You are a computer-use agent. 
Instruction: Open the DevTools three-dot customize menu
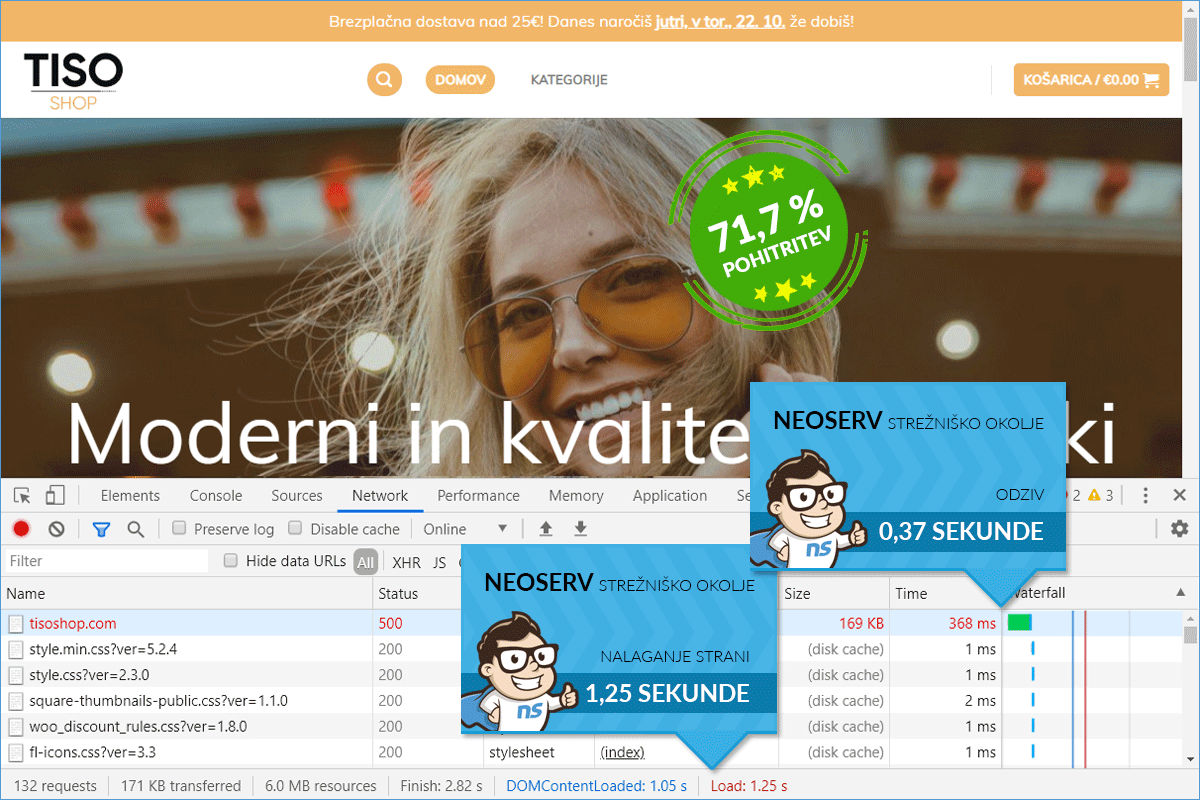[x=1146, y=496]
